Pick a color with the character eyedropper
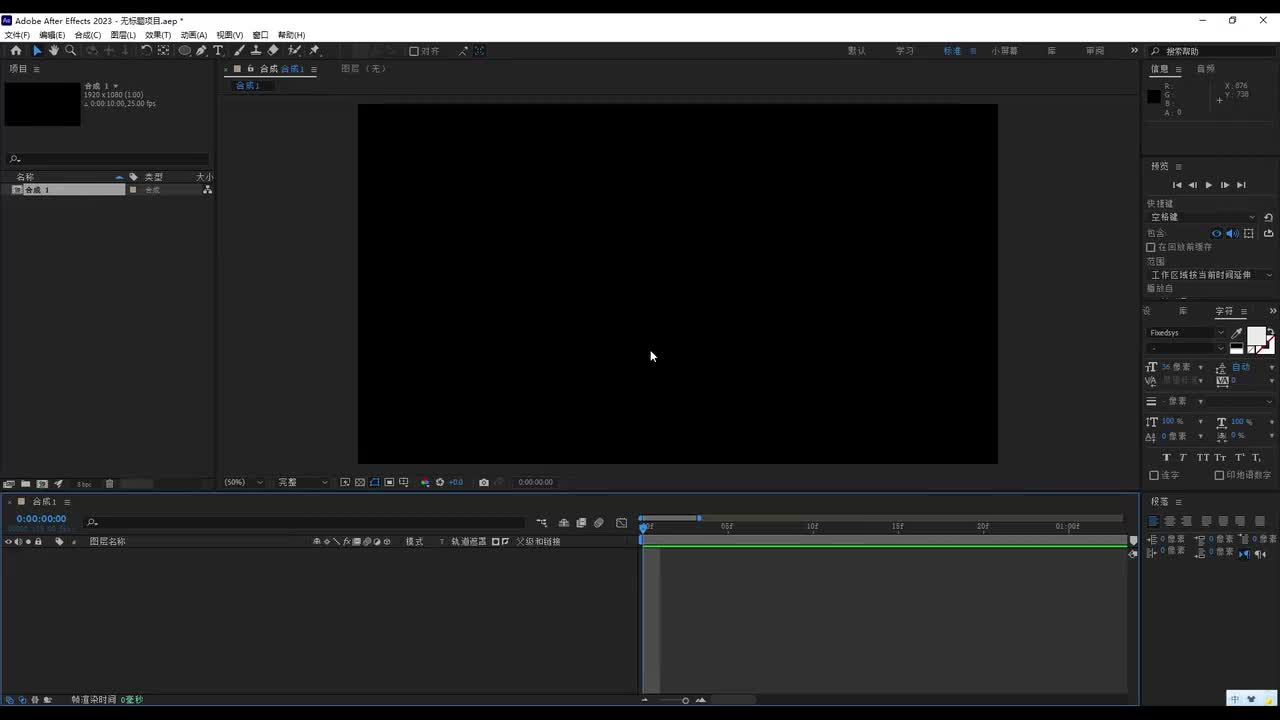Image resolution: width=1280 pixels, height=720 pixels. coord(1237,333)
